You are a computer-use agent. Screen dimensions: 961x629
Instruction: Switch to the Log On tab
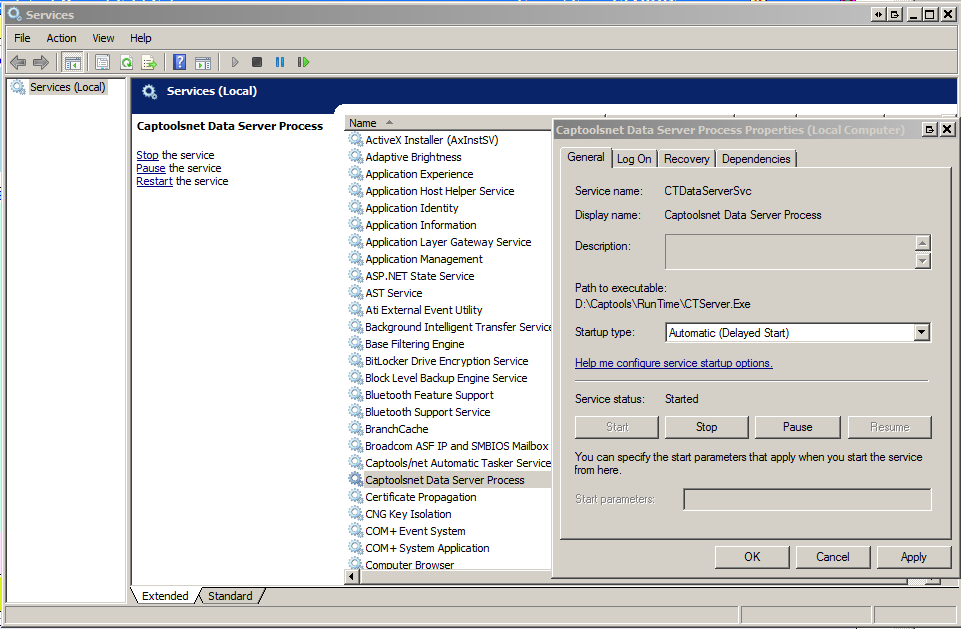click(x=634, y=159)
